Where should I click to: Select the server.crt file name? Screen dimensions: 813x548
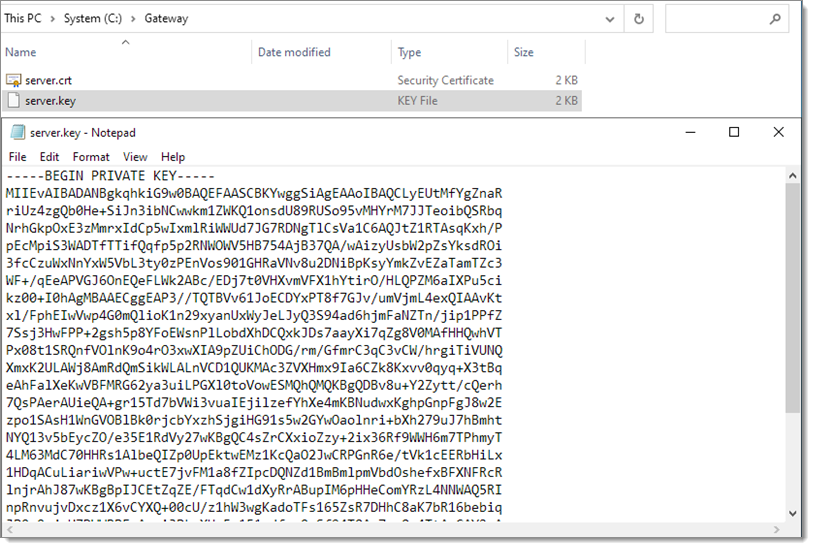48,80
